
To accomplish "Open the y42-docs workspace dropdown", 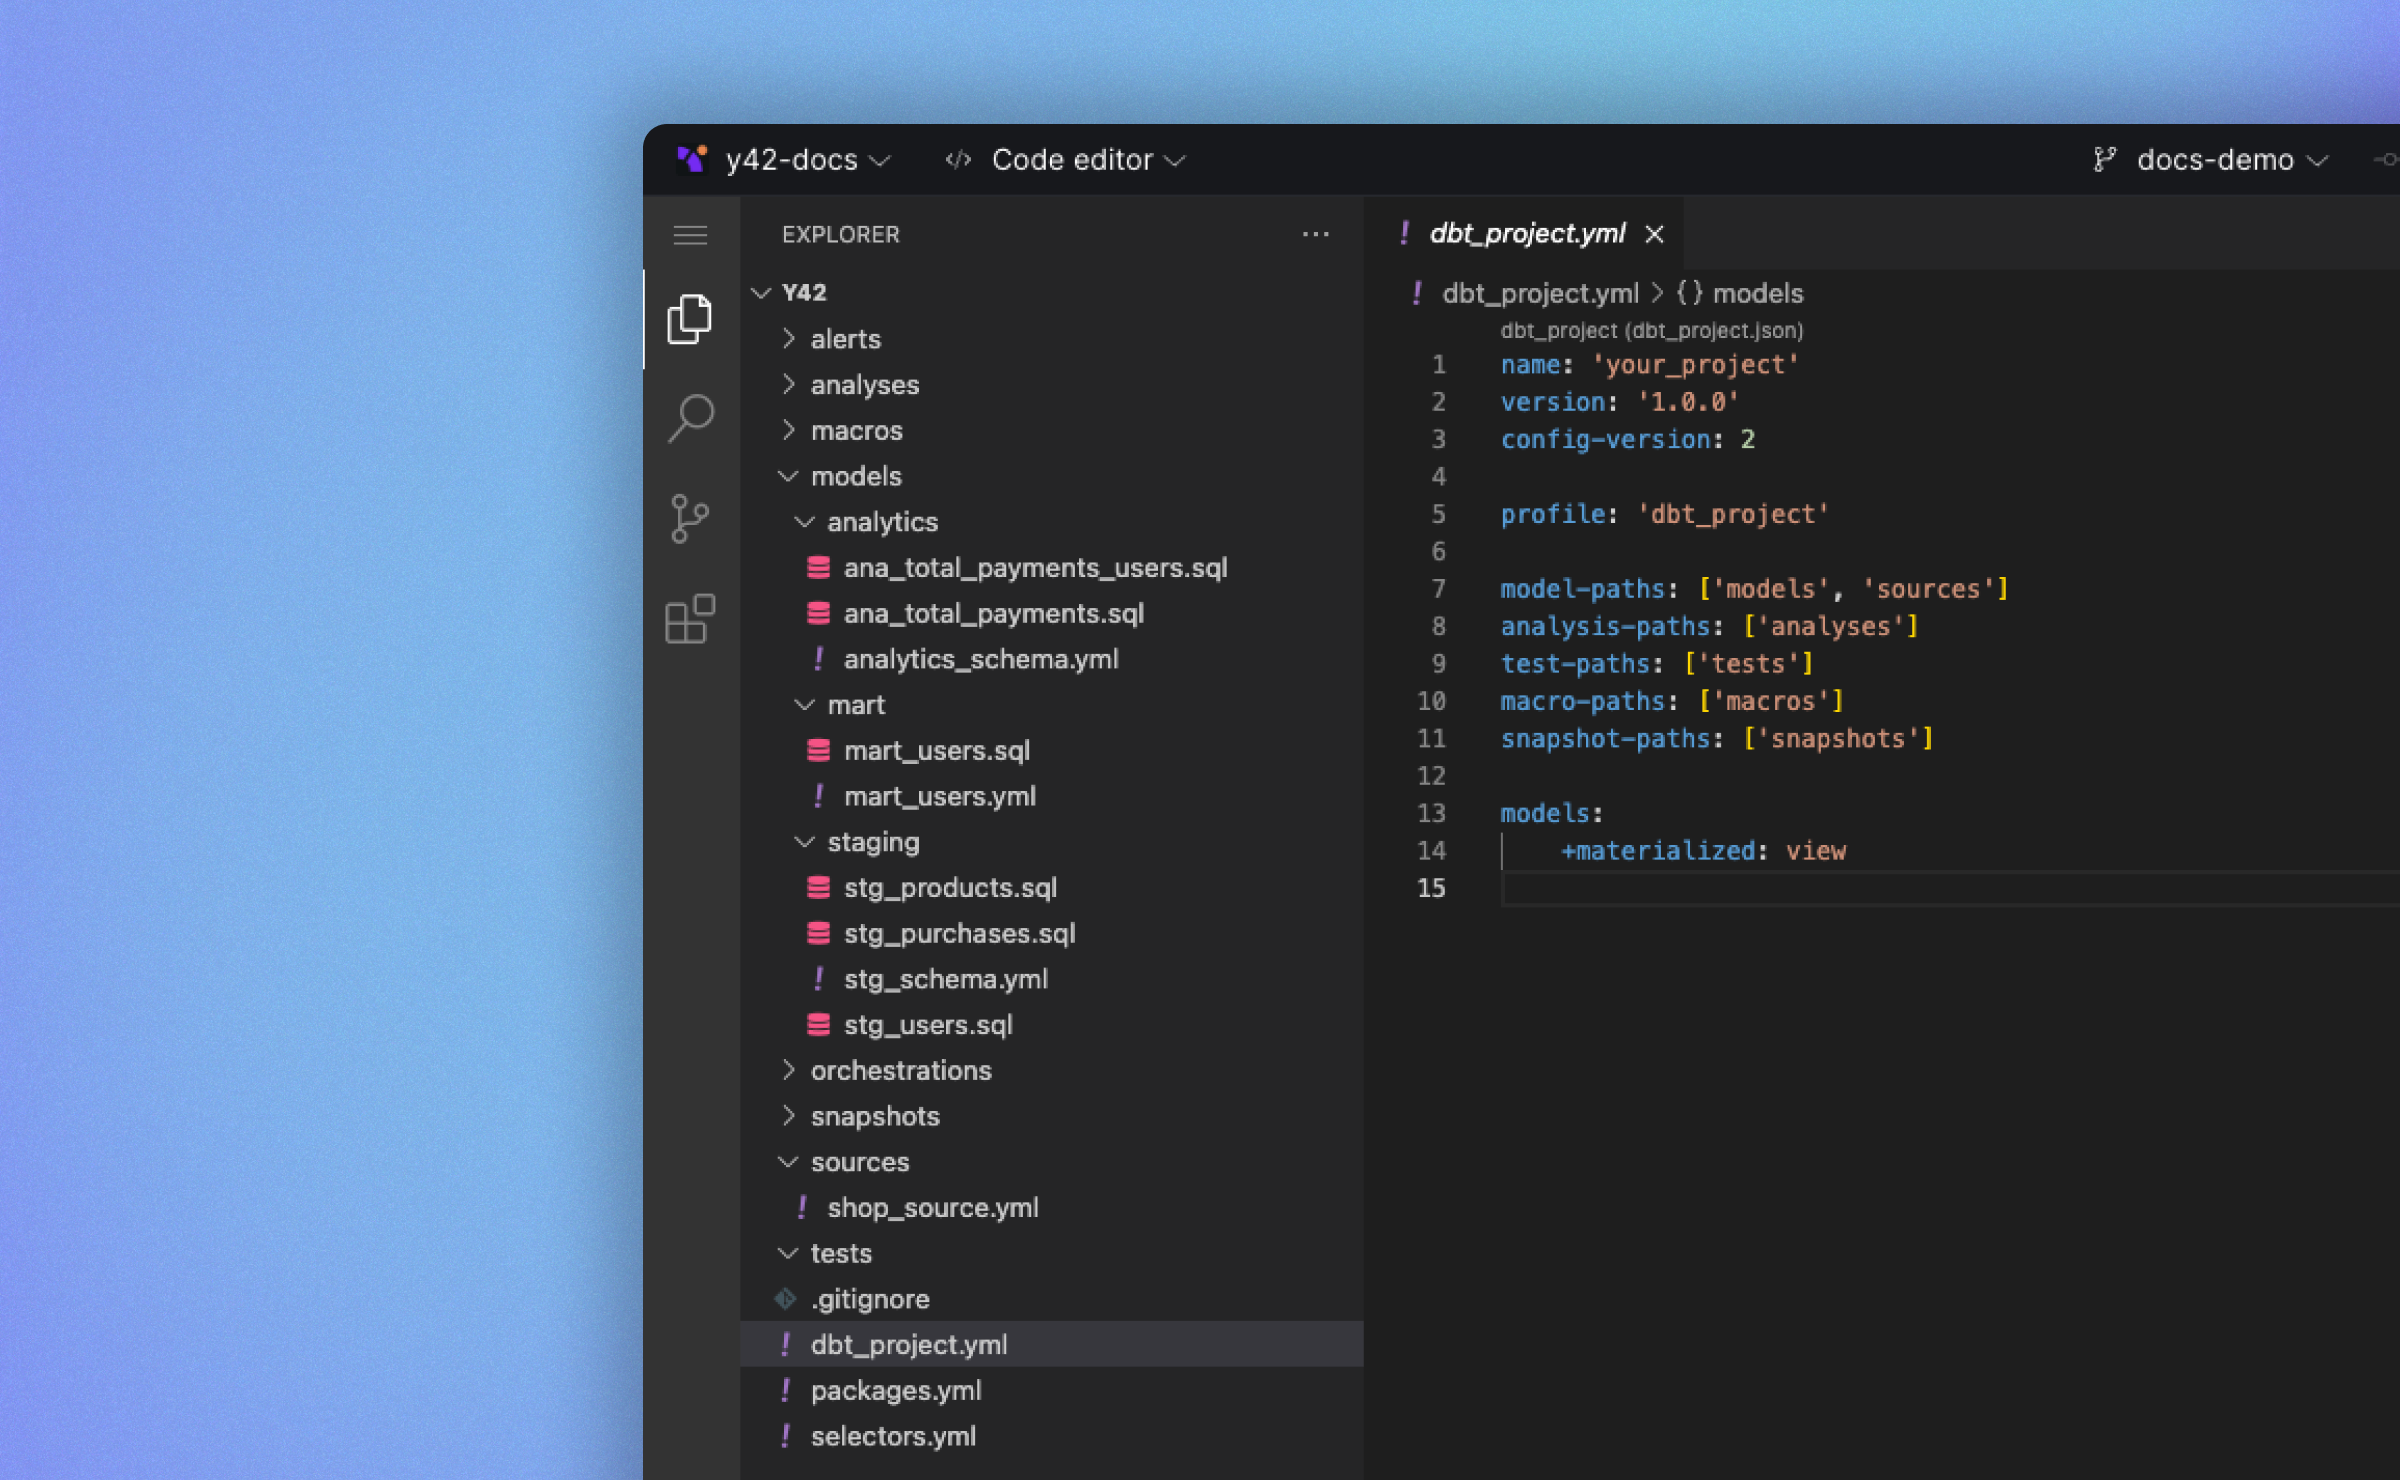I will point(787,159).
